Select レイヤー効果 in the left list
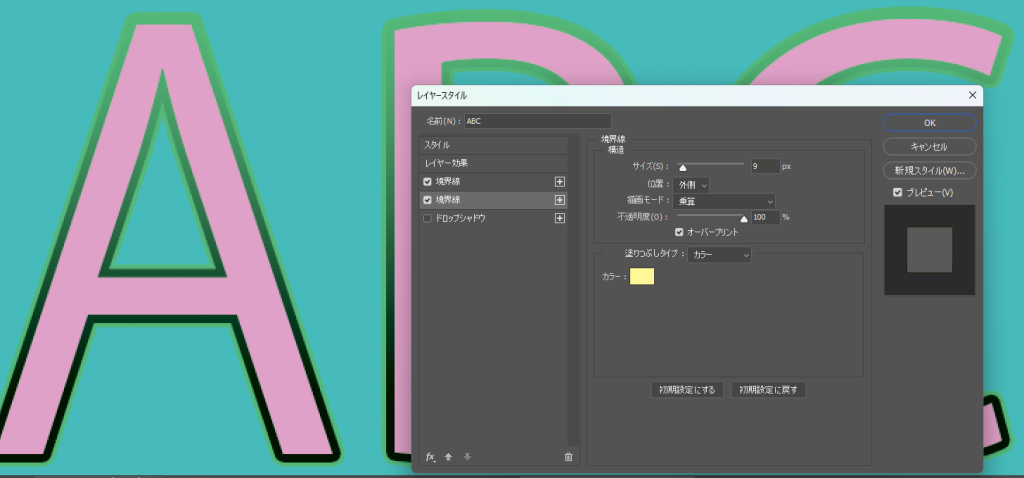This screenshot has height=478, width=1024. click(x=493, y=163)
